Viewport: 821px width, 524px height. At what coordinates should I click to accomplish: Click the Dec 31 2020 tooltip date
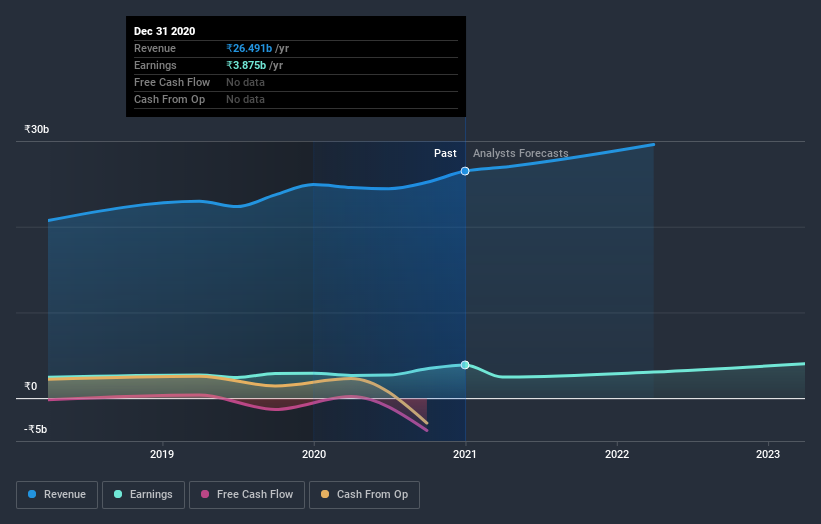[x=164, y=31]
